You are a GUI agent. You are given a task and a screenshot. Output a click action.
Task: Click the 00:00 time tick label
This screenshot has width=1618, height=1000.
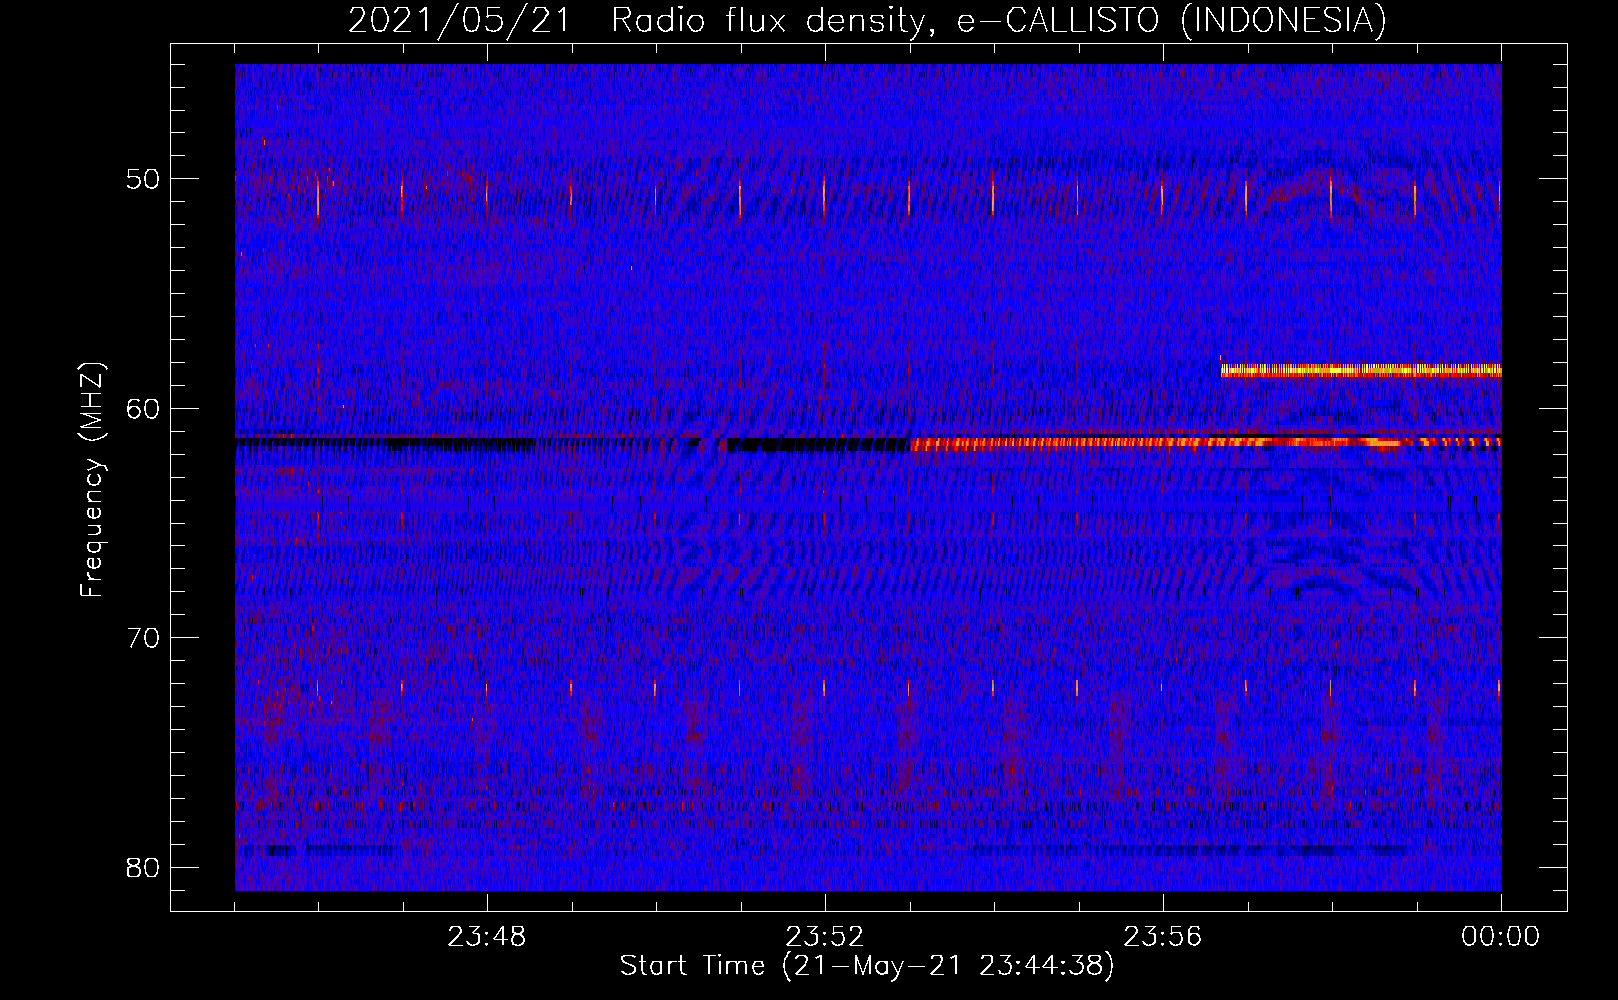(x=1500, y=937)
